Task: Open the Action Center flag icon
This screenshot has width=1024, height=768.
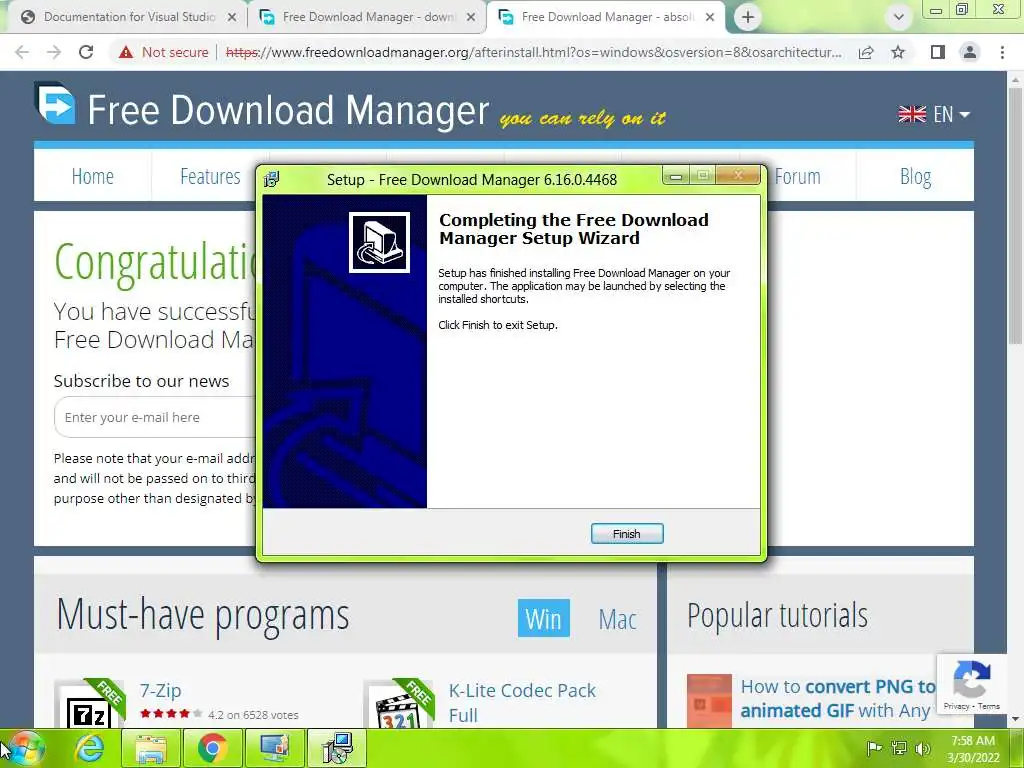Action: tap(874, 748)
